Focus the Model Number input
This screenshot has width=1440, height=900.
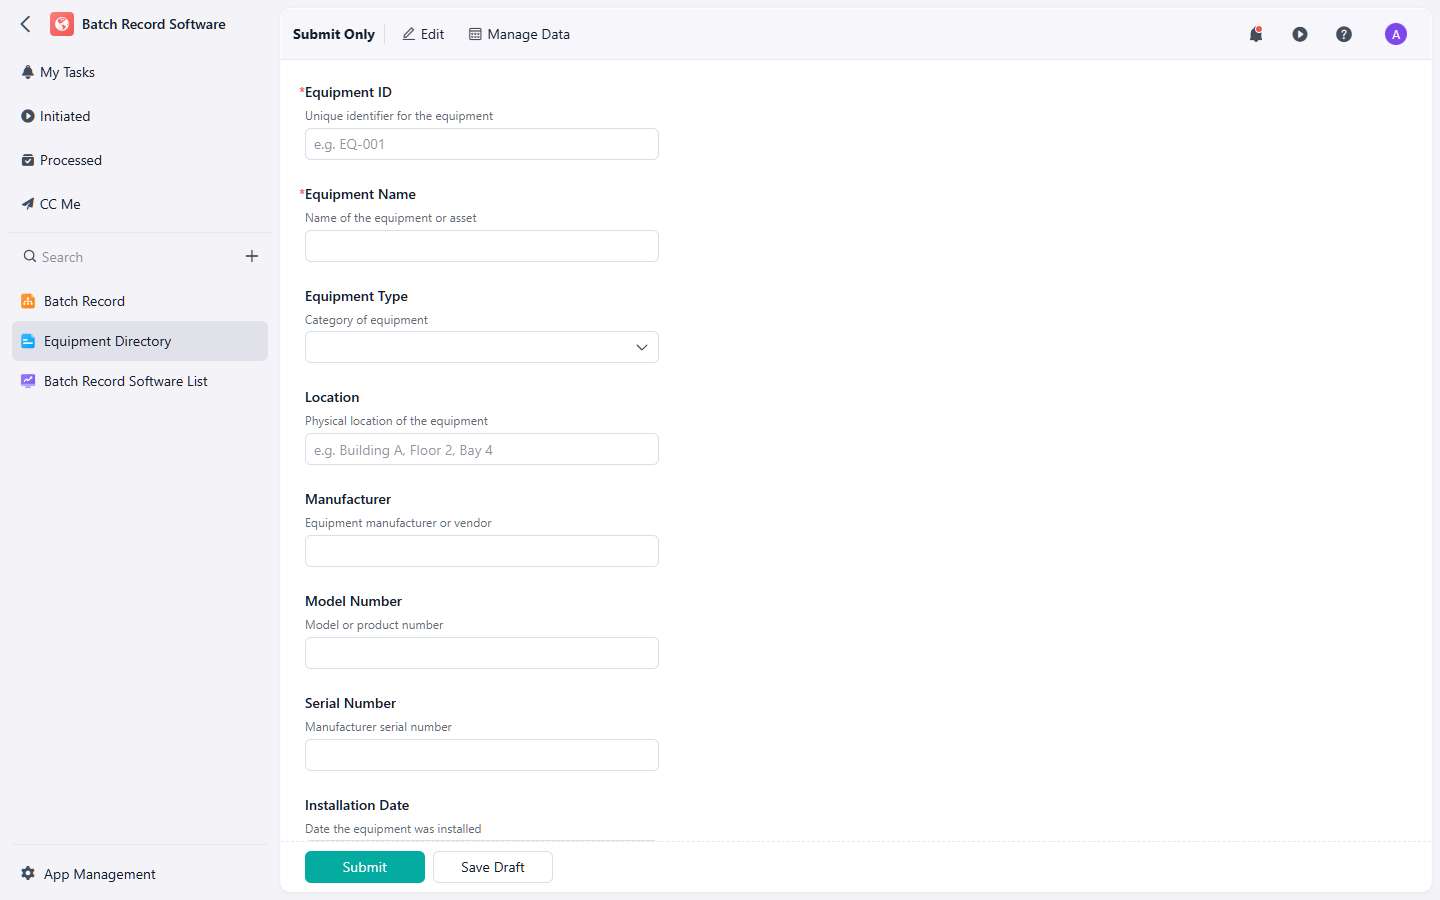(x=482, y=653)
